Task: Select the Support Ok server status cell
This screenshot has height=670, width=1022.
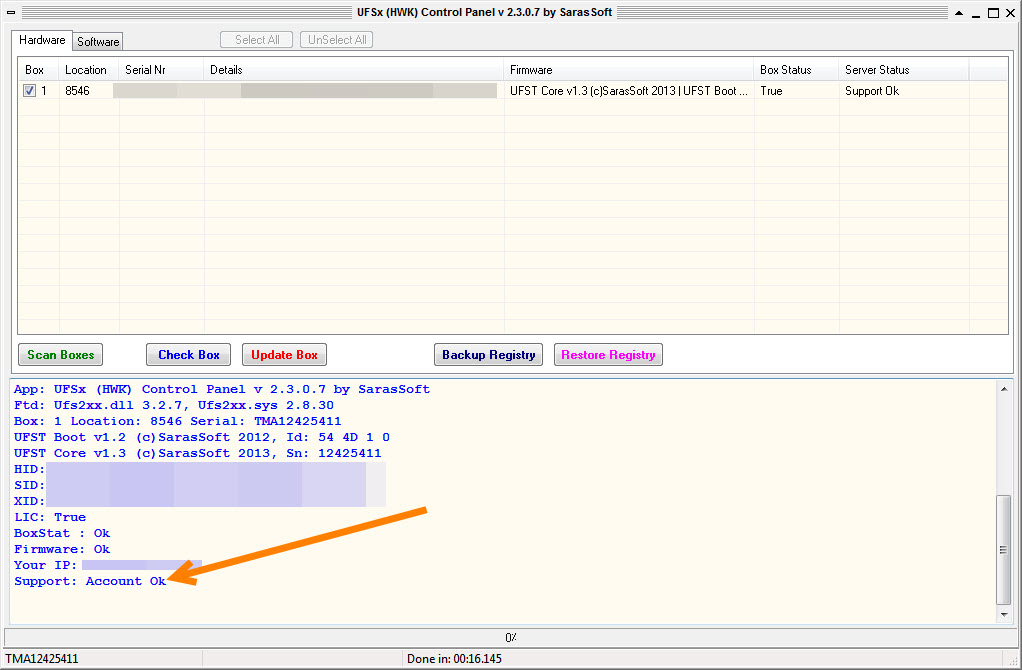Action: point(872,91)
